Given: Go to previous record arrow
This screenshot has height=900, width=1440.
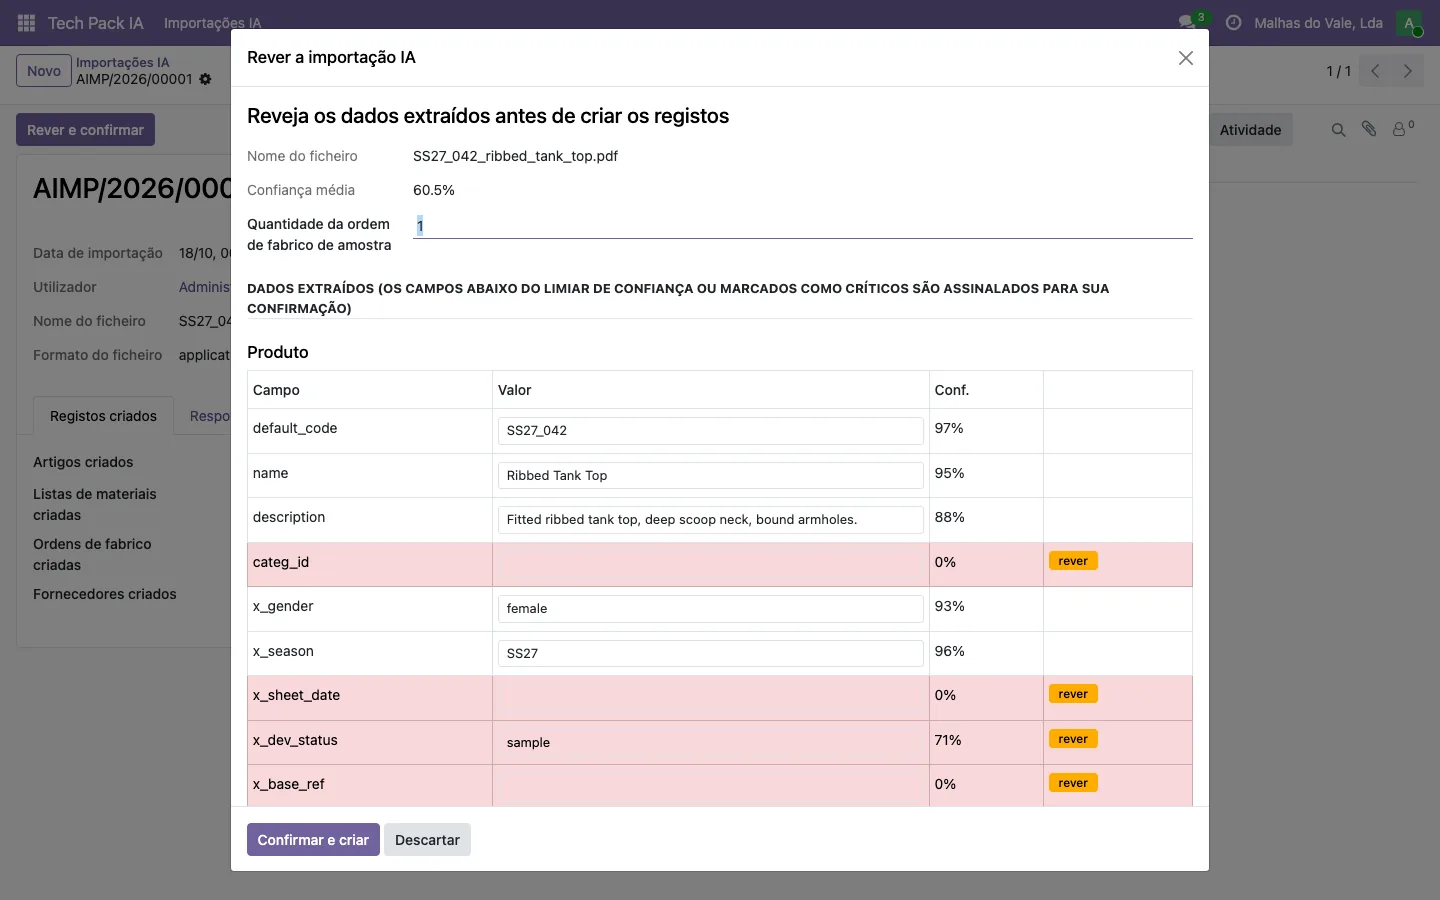Looking at the screenshot, I should point(1375,71).
